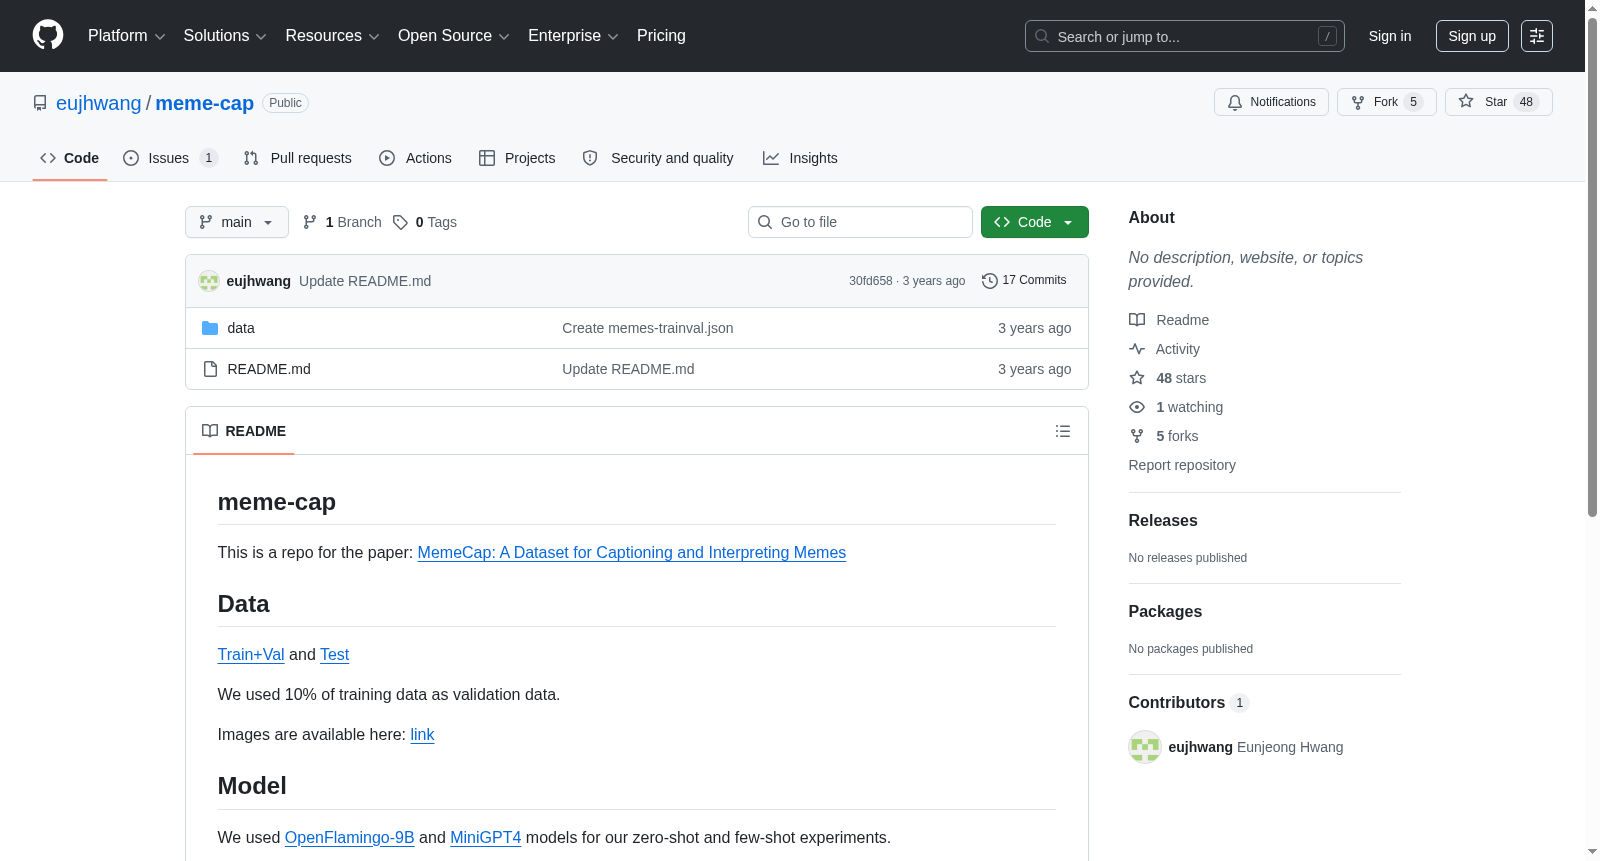Click the branch icon beside 1 Branch
Screen dimensions: 1600x861
point(310,222)
